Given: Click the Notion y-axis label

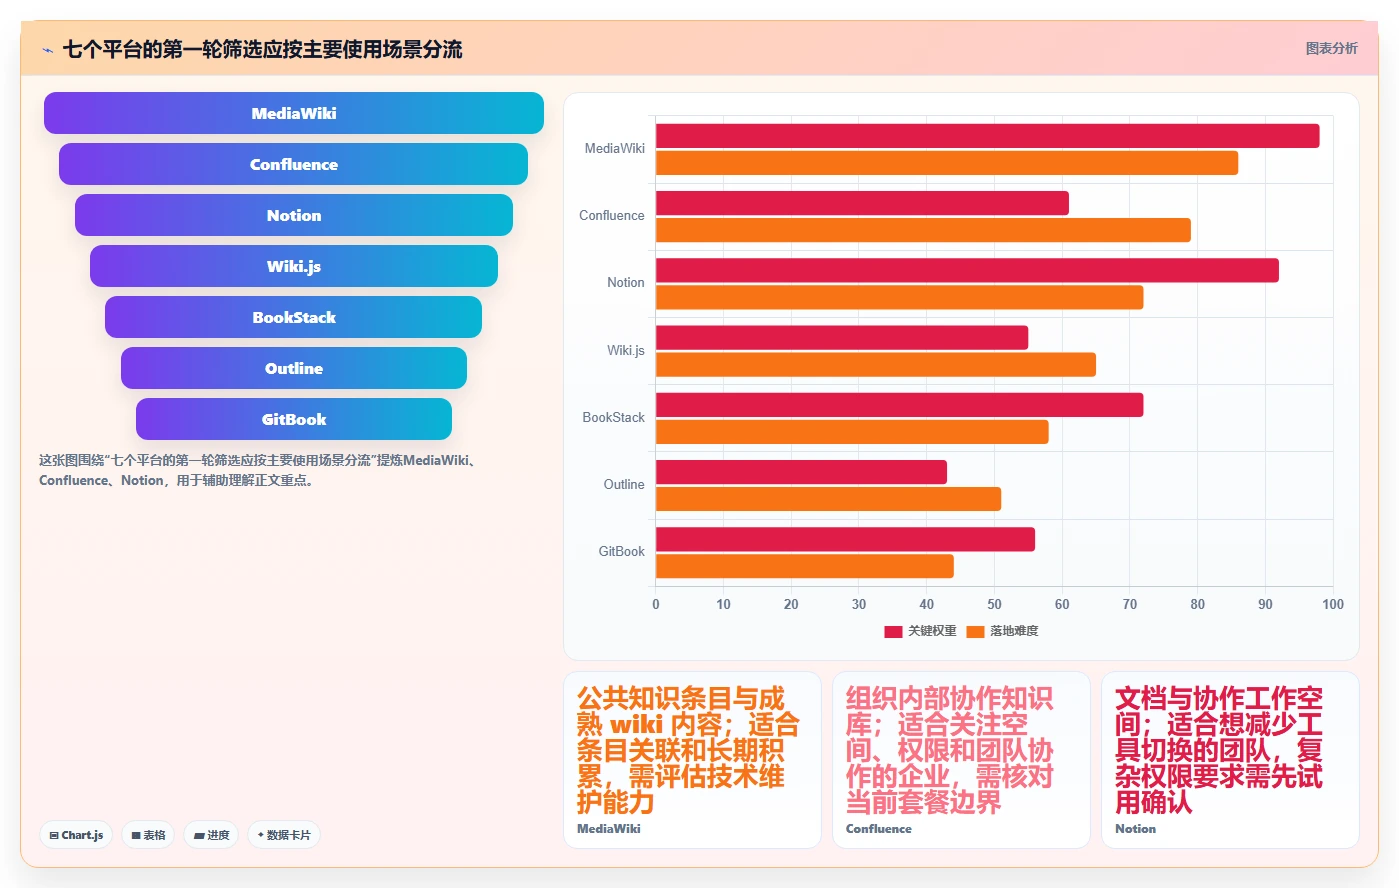Looking at the screenshot, I should 626,282.
